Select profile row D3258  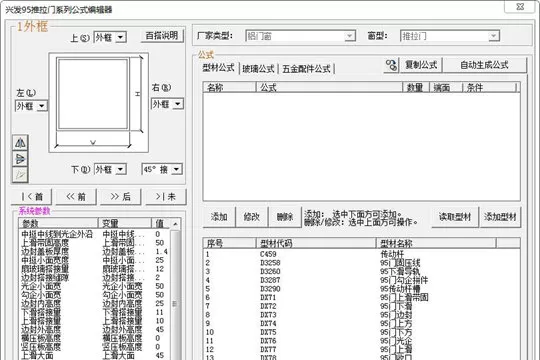[361, 263]
